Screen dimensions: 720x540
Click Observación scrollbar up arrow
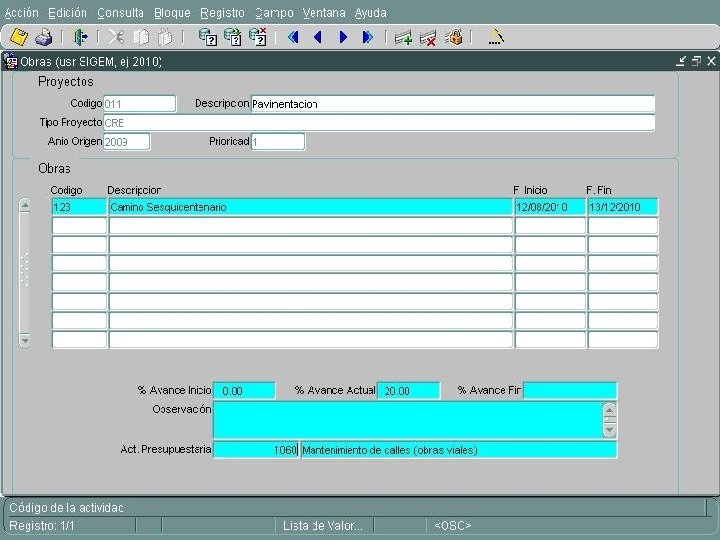pos(609,409)
